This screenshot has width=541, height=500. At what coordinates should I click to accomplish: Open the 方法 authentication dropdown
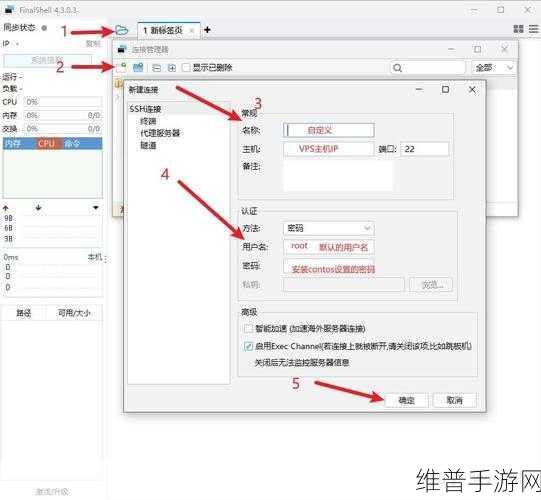(x=329, y=228)
